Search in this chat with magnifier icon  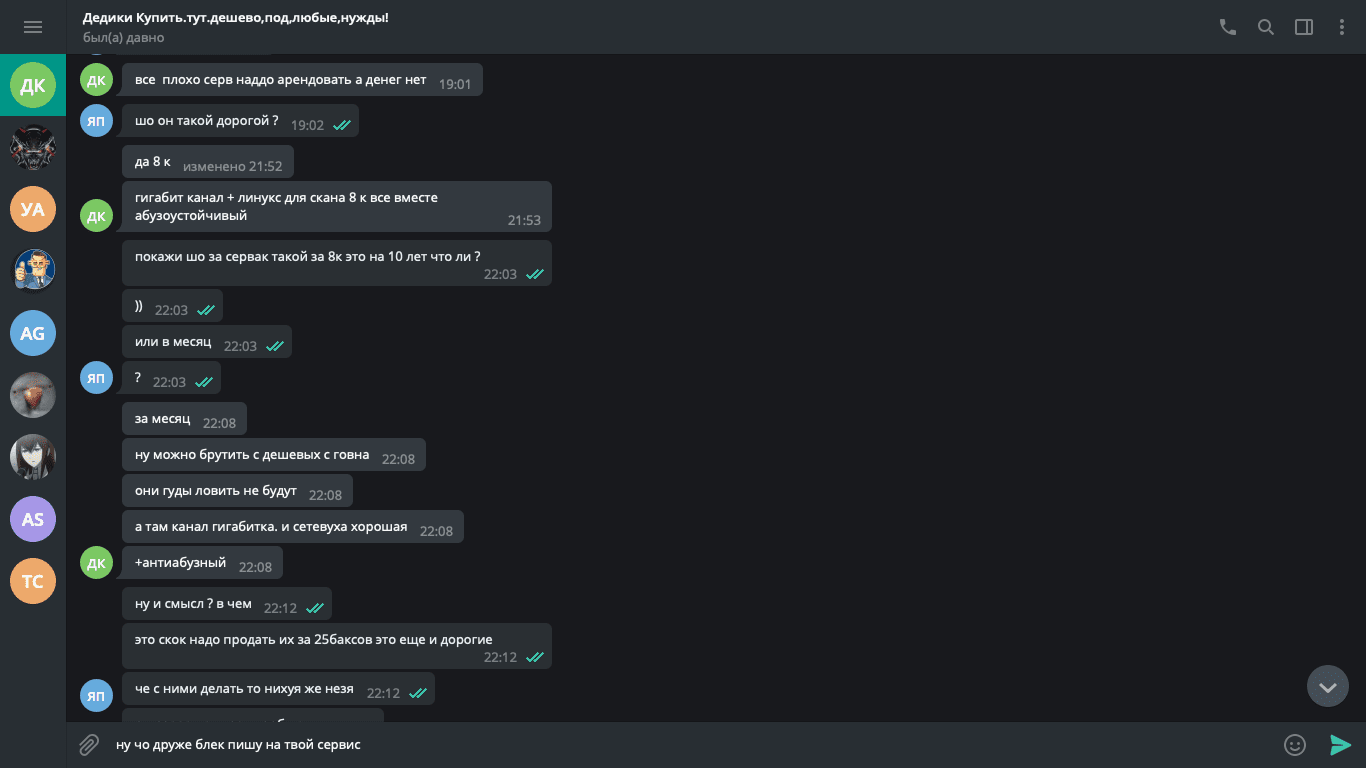point(1266,27)
